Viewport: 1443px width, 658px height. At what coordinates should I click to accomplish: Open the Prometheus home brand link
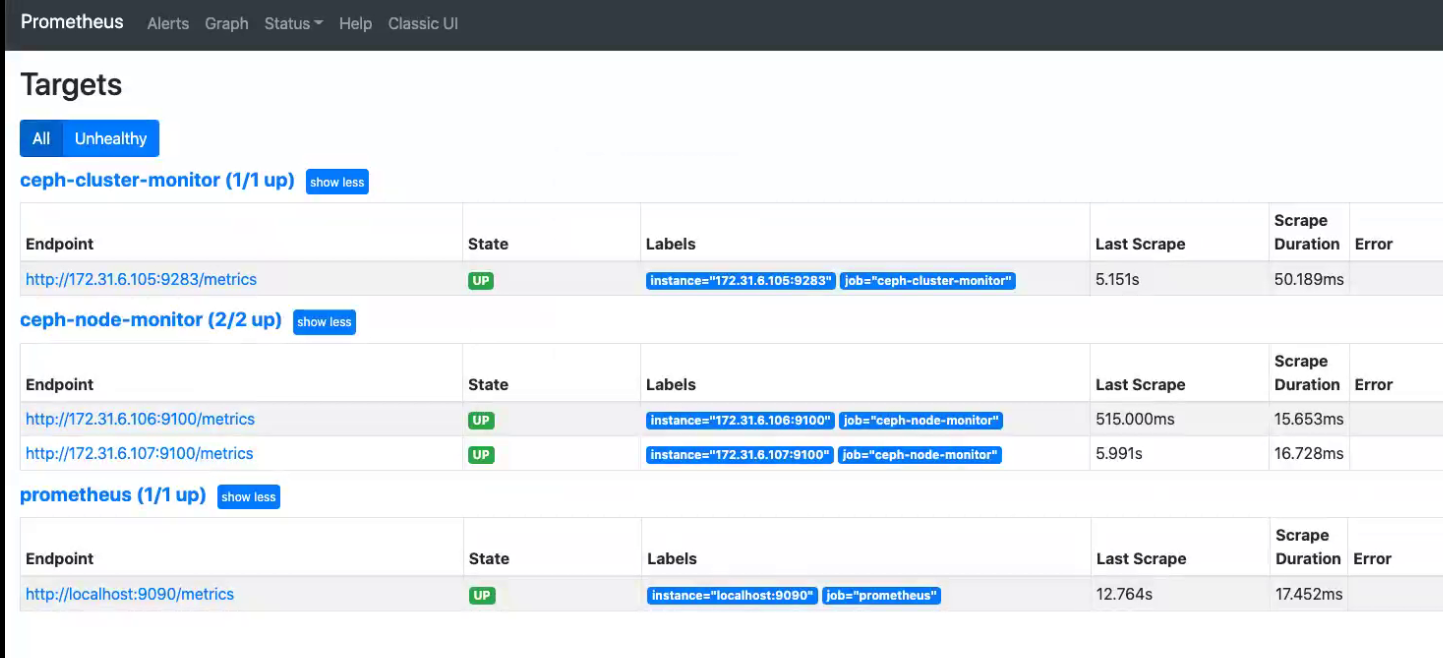tap(72, 22)
